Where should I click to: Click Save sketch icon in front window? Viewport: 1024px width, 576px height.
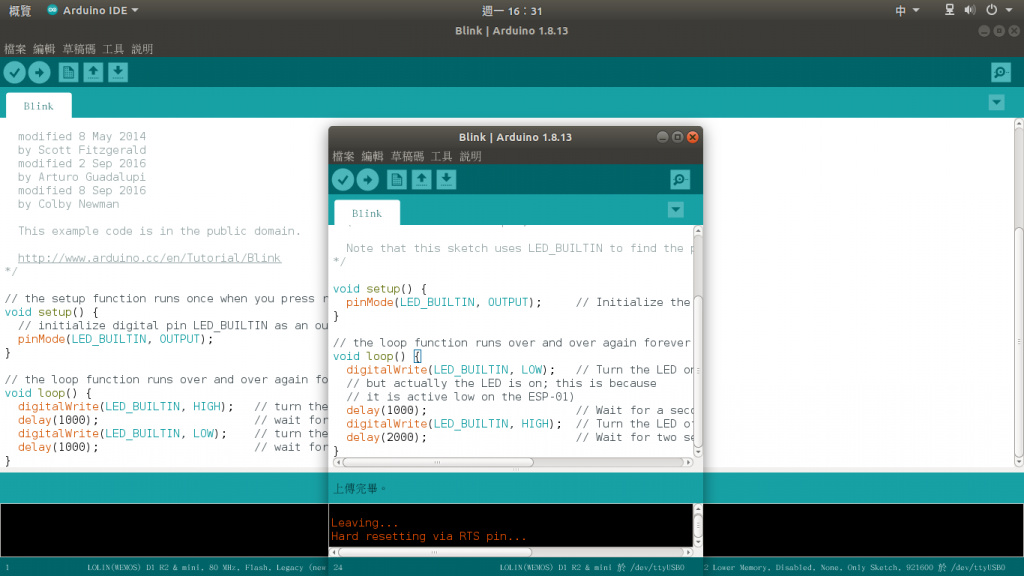point(446,180)
